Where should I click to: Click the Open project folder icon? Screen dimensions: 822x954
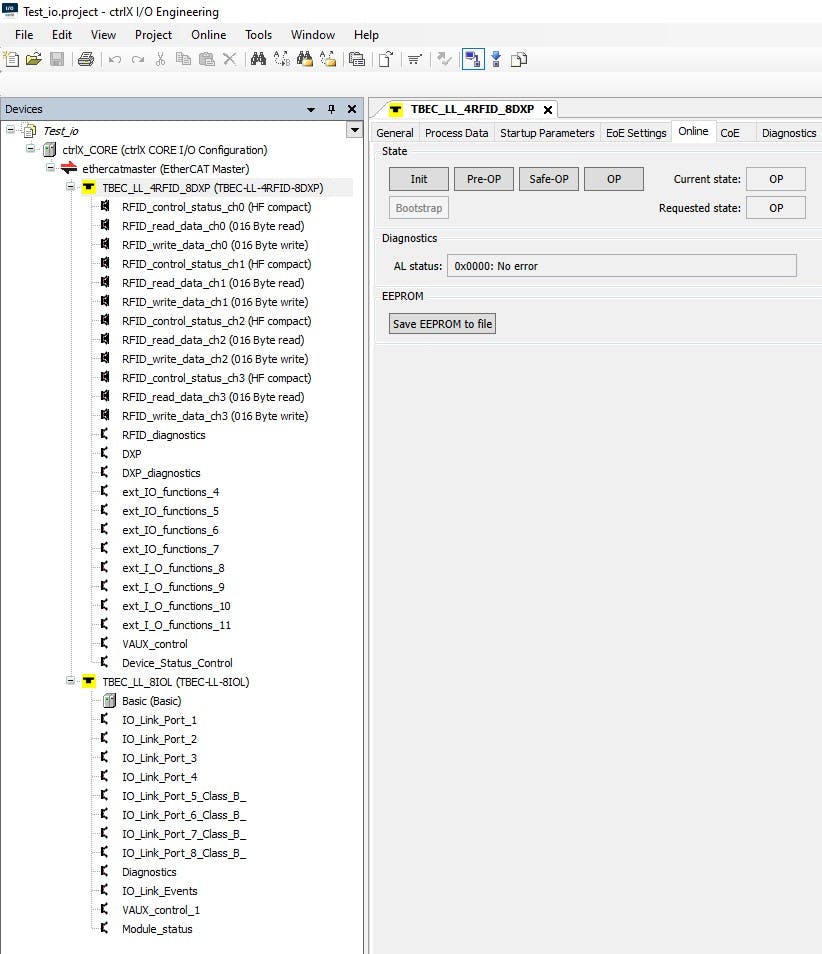pyautogui.click(x=34, y=59)
